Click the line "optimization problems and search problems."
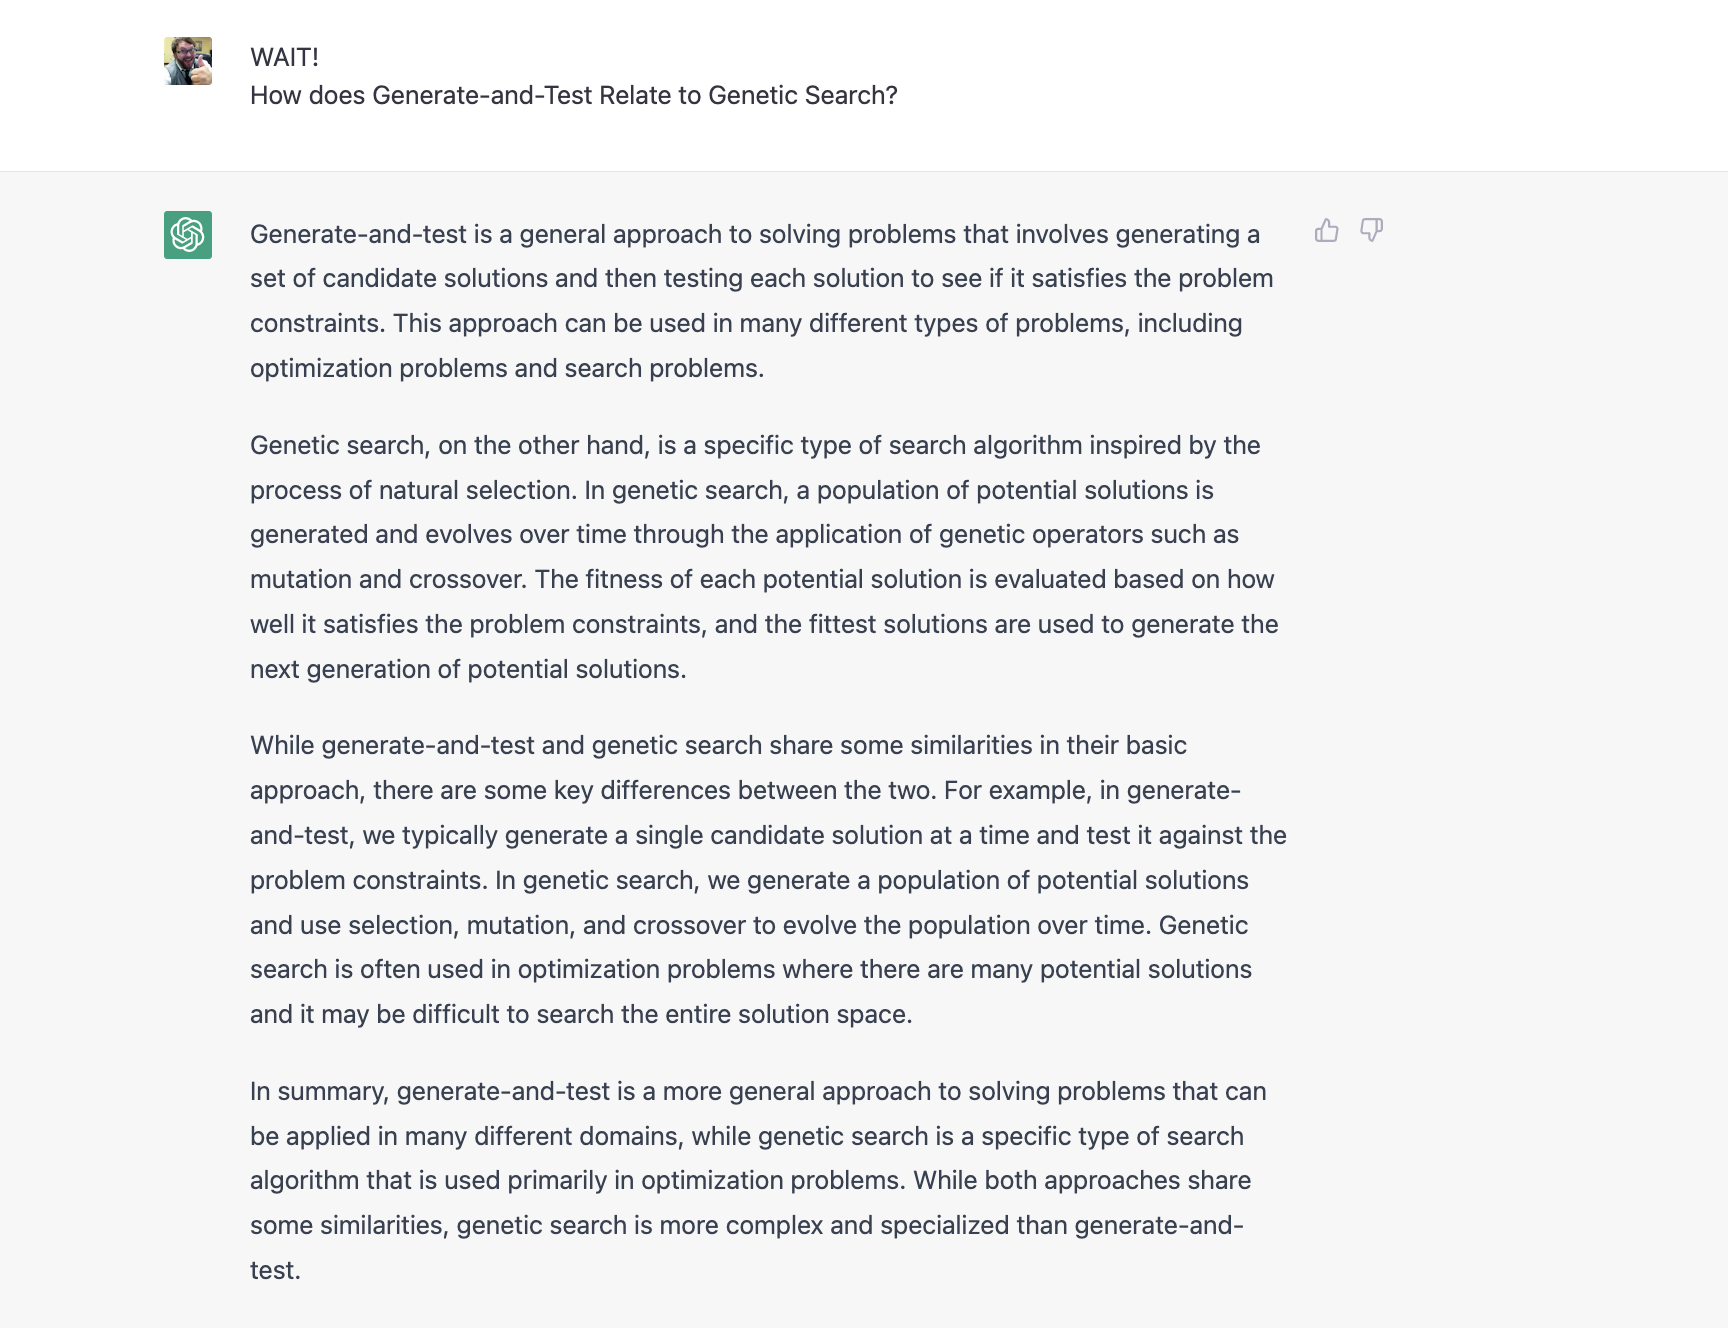1728x1328 pixels. click(507, 368)
